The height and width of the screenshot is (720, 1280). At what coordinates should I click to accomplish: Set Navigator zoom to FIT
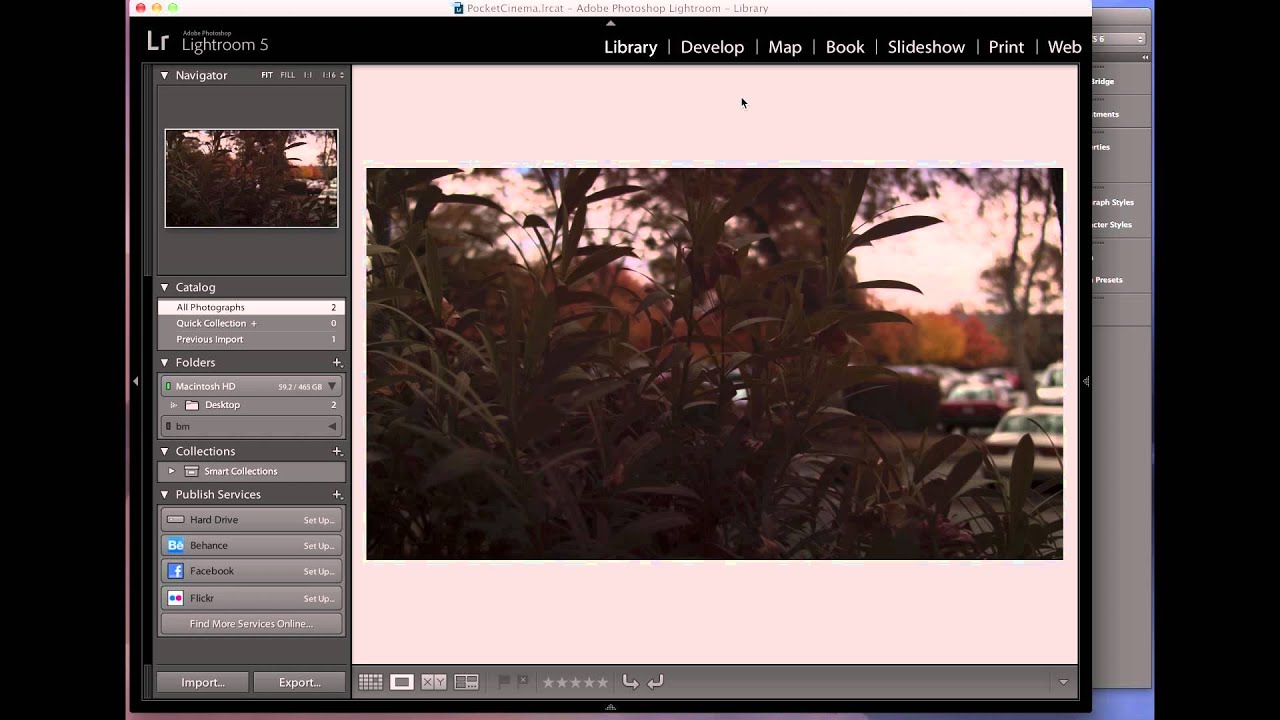coord(267,75)
